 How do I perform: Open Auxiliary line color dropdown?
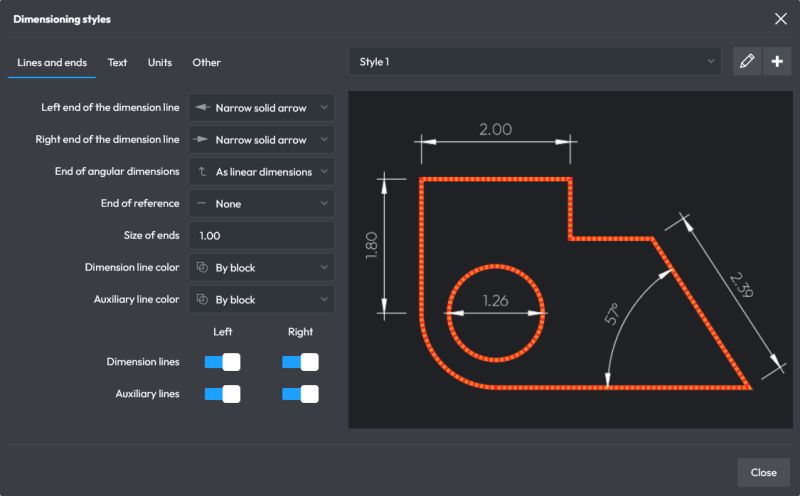point(262,300)
